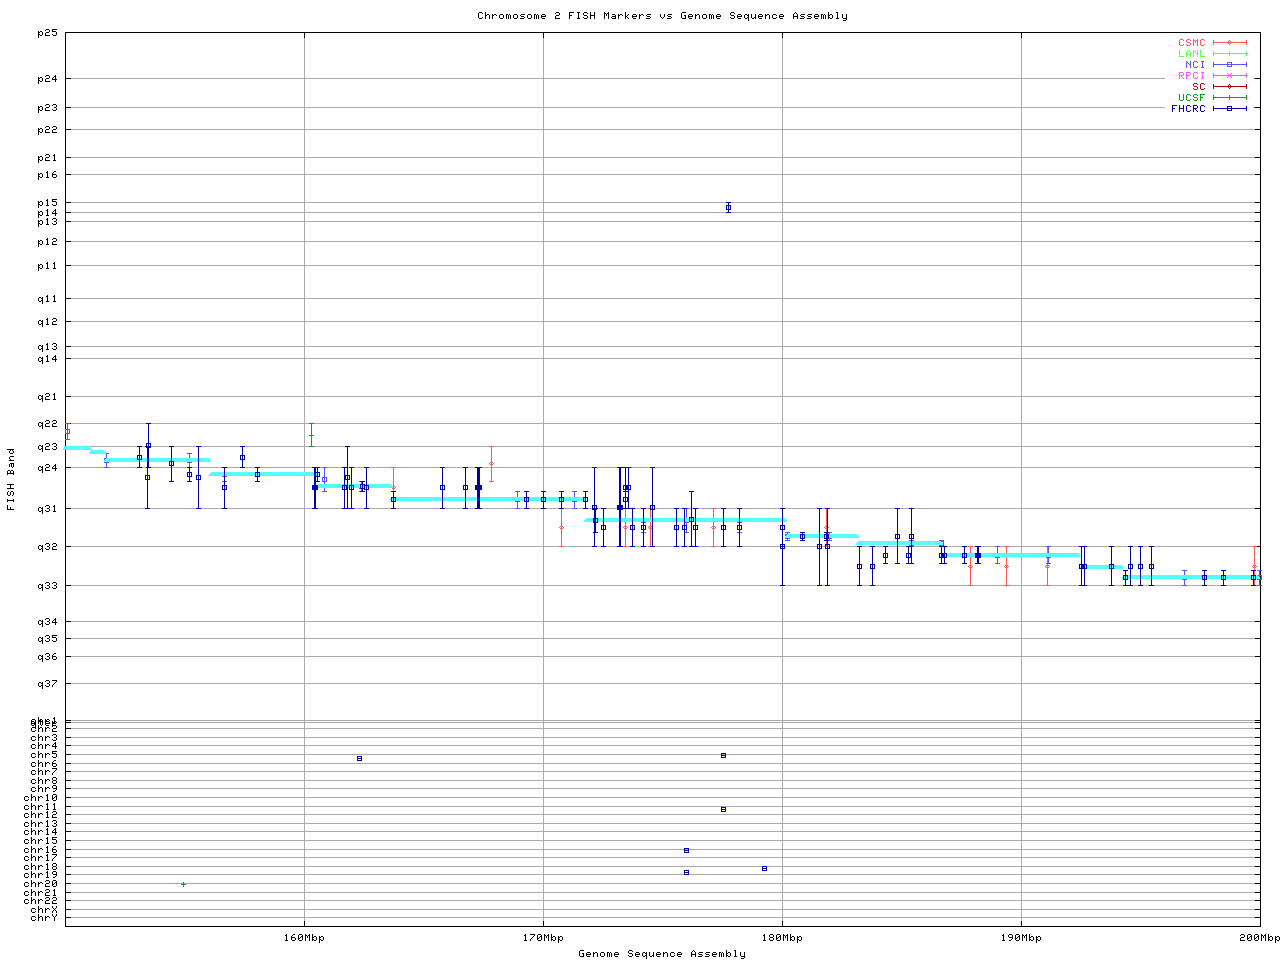1280x960 pixels.
Task: Click the NCI legend entry text
Action: click(1194, 64)
